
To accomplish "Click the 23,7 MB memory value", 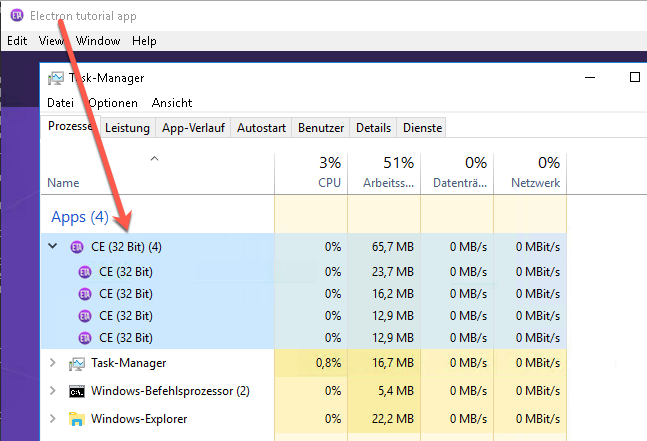I will [x=392, y=272].
